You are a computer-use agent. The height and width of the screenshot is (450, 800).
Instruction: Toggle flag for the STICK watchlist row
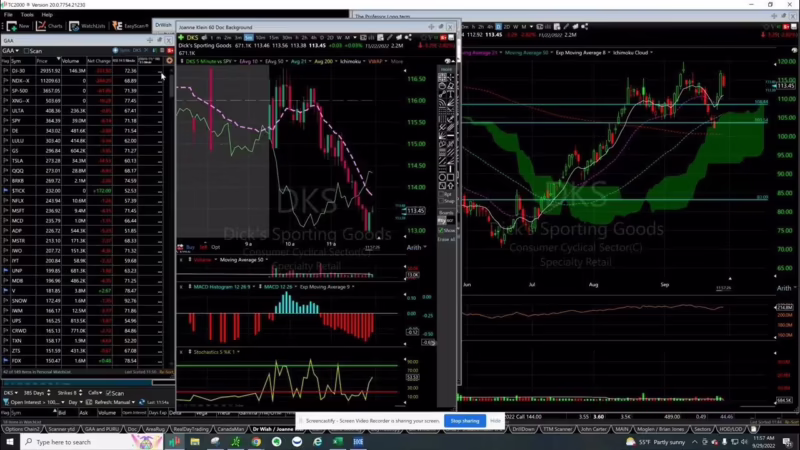6,190
